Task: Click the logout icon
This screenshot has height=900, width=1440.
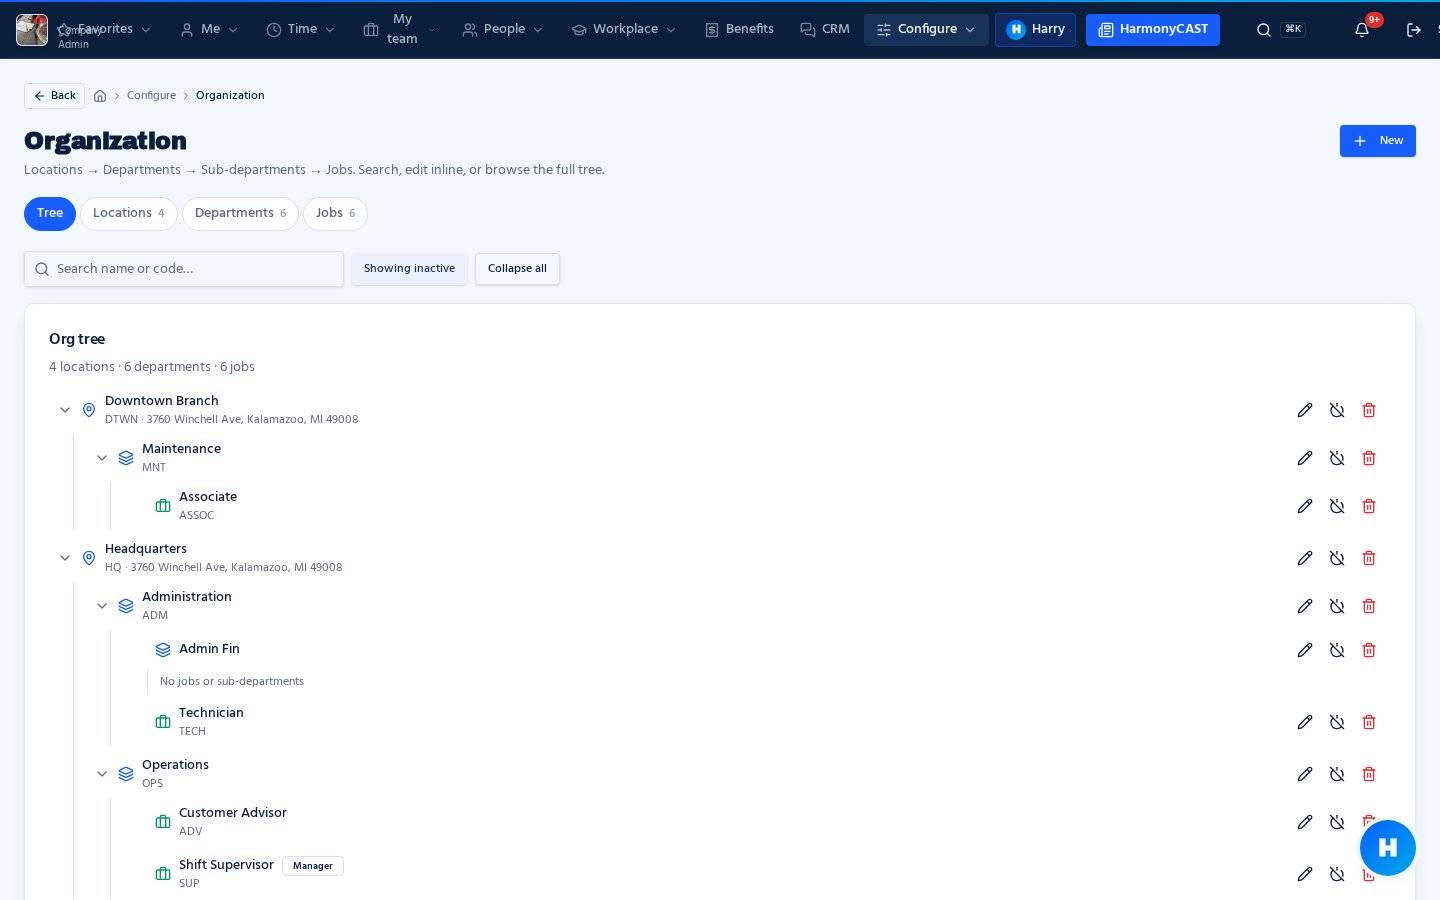Action: point(1414,30)
